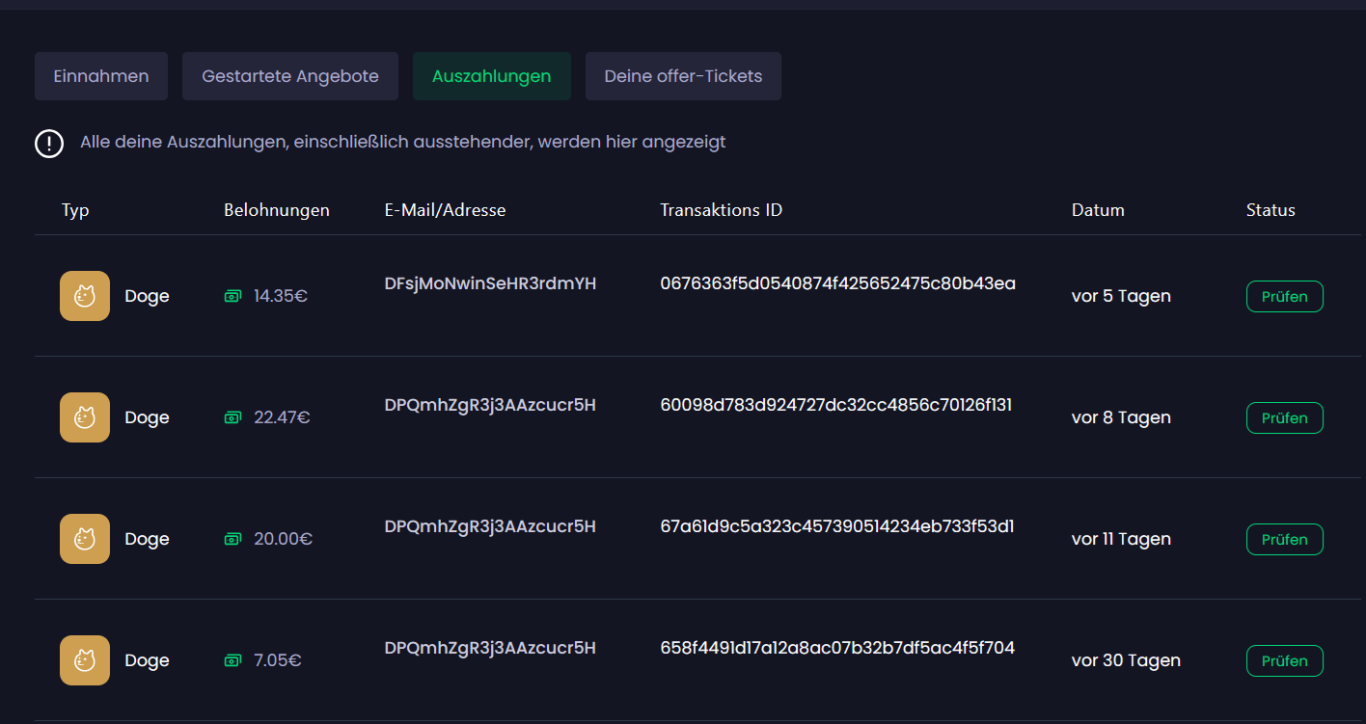Click cash icon beside 7.05€

point(233,660)
